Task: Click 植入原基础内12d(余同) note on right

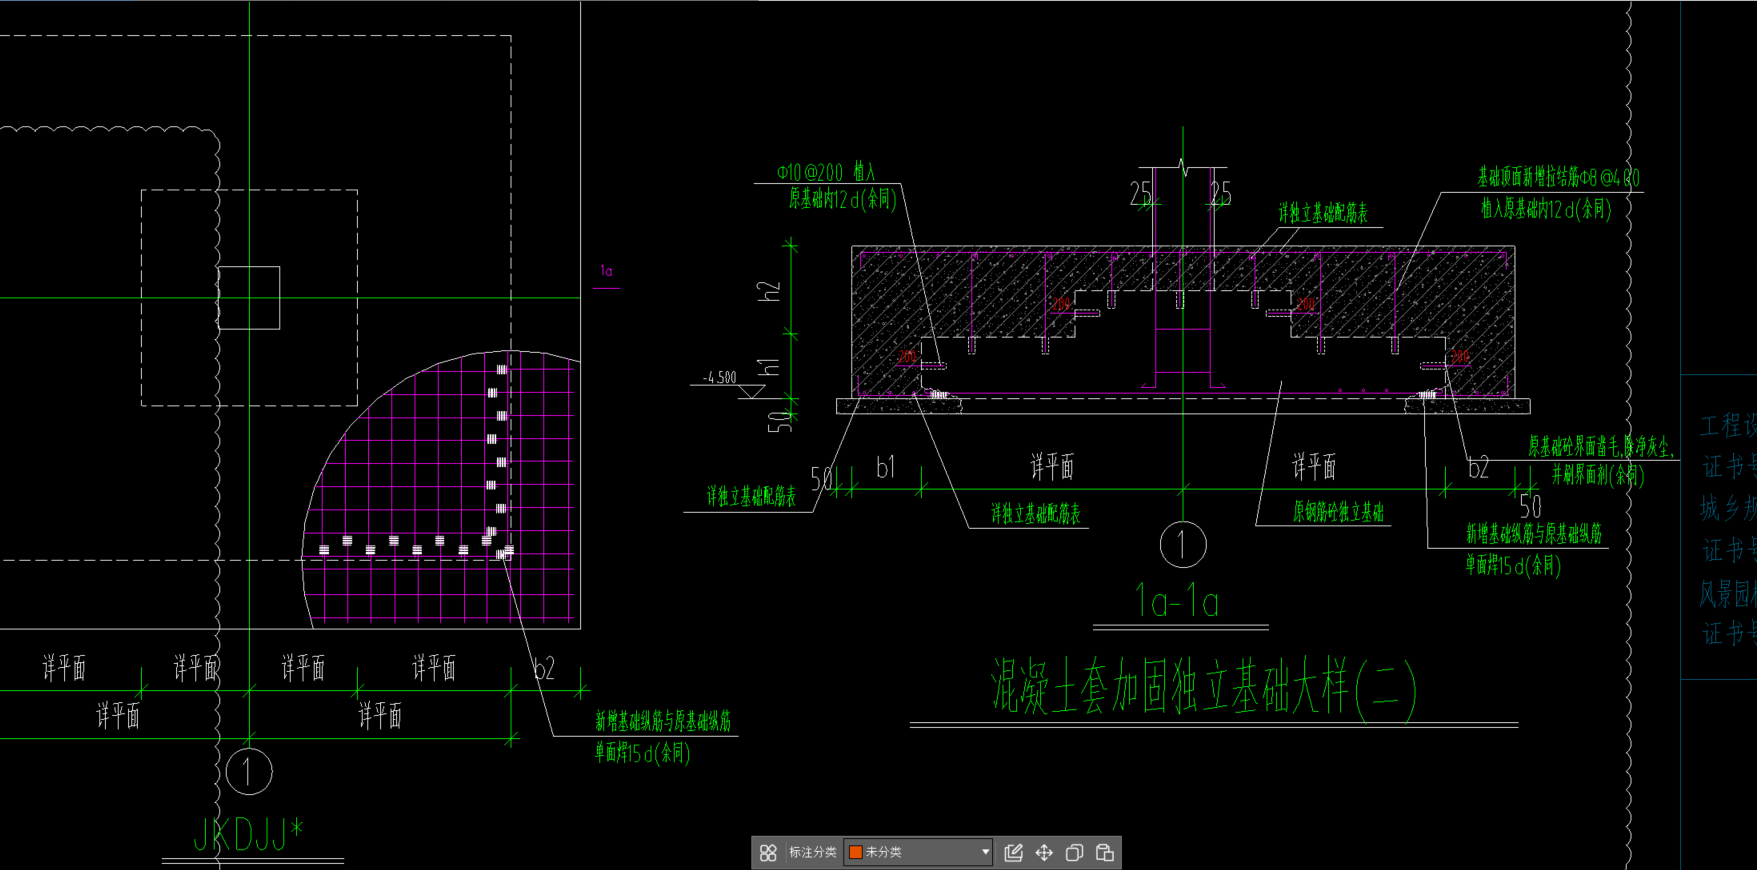Action: pos(1545,209)
